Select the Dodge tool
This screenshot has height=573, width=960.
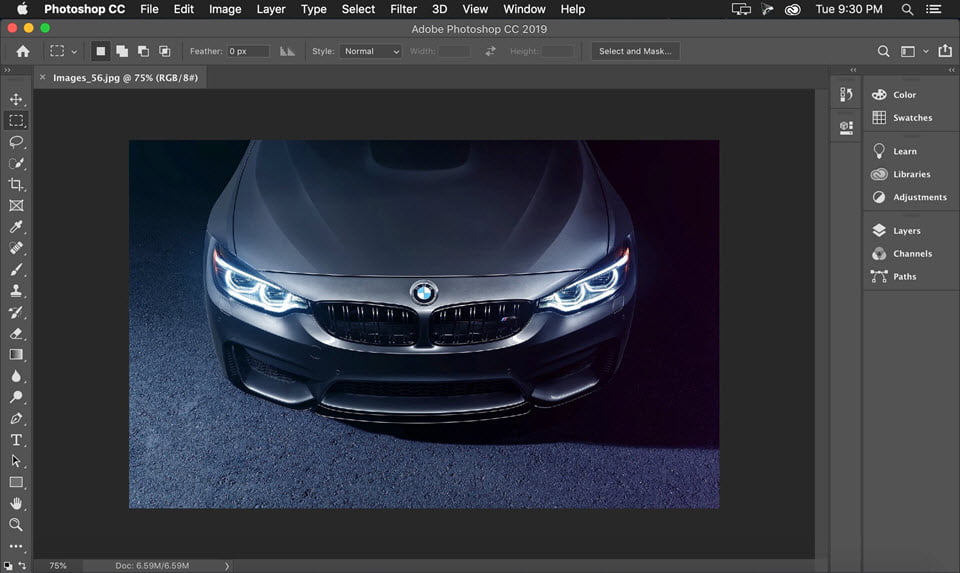[x=16, y=397]
